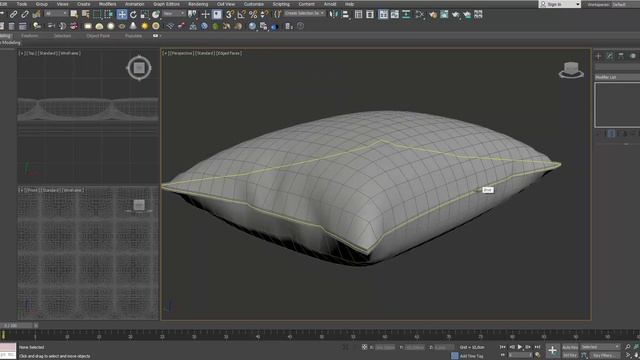This screenshot has width=640, height=360.
Task: Open the Modifier List dropdown
Action: coord(617,77)
